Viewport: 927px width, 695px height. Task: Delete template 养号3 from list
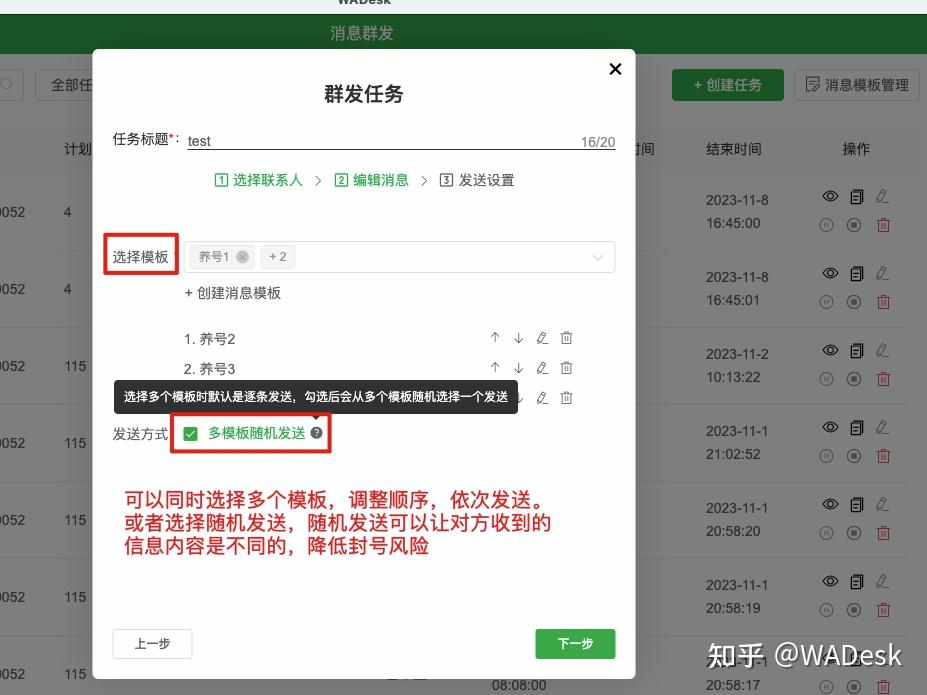566,368
